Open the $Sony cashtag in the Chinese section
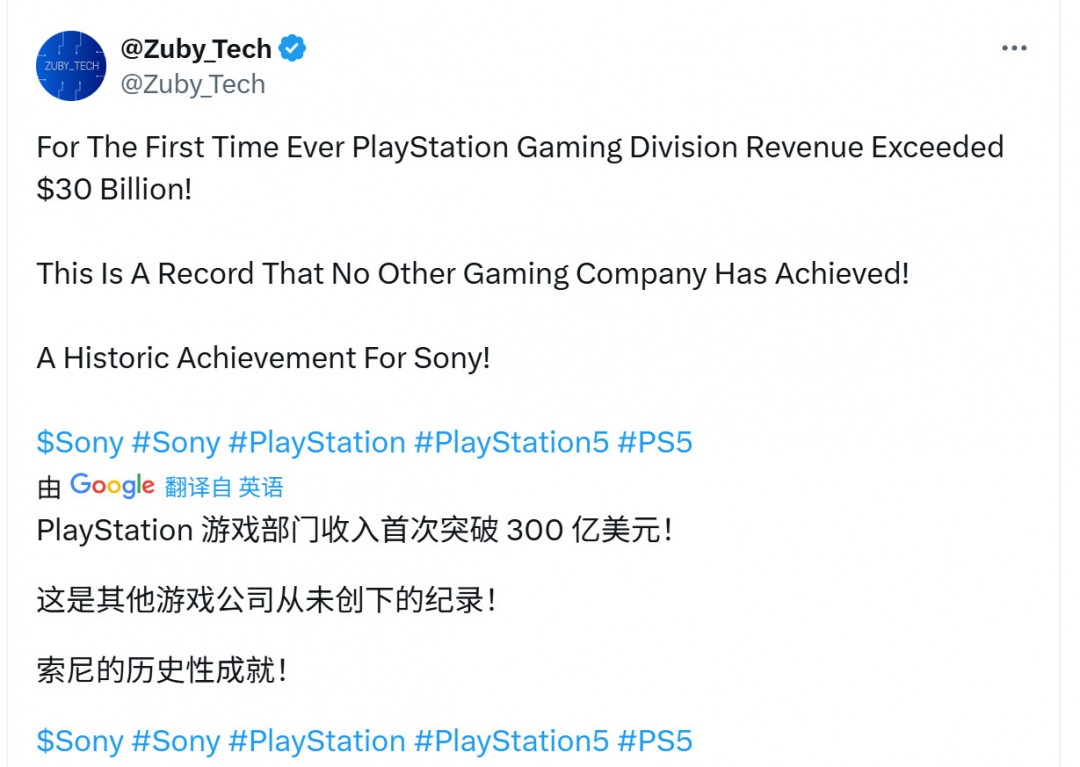 (x=80, y=741)
